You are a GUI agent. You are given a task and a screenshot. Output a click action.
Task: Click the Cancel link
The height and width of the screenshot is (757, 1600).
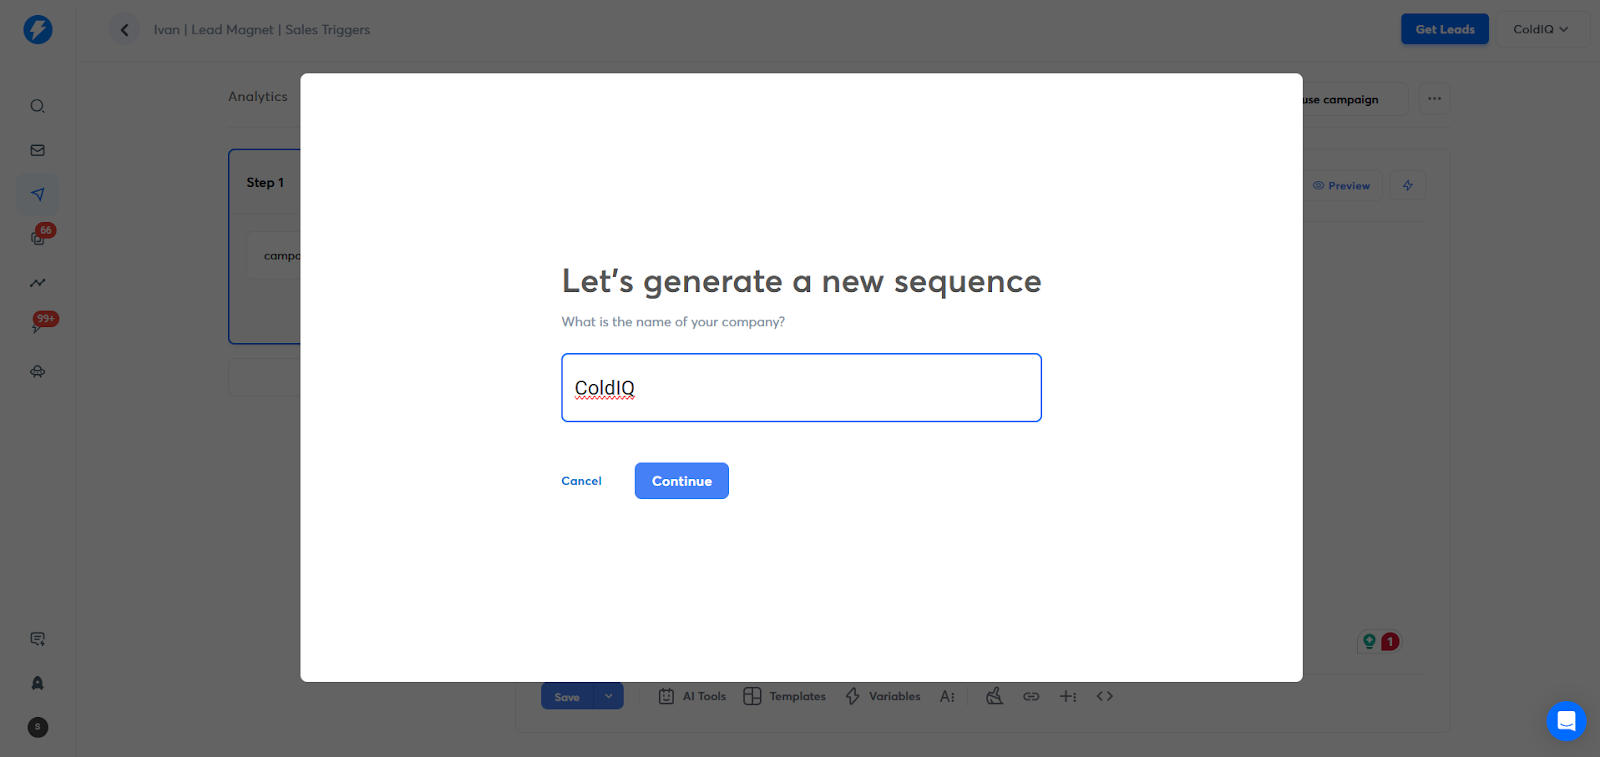(x=581, y=481)
